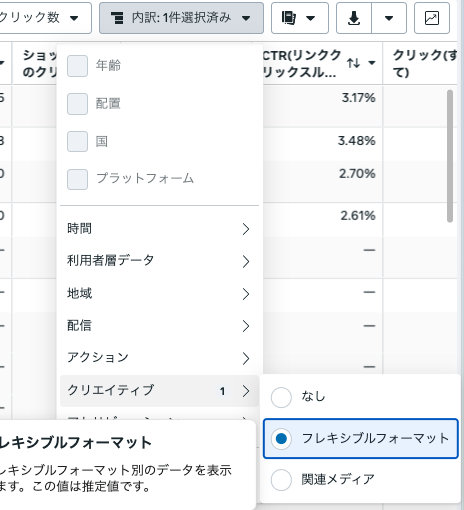Open the CTR column options arrow
Image resolution: width=464 pixels, height=510 pixels.
tap(372, 63)
